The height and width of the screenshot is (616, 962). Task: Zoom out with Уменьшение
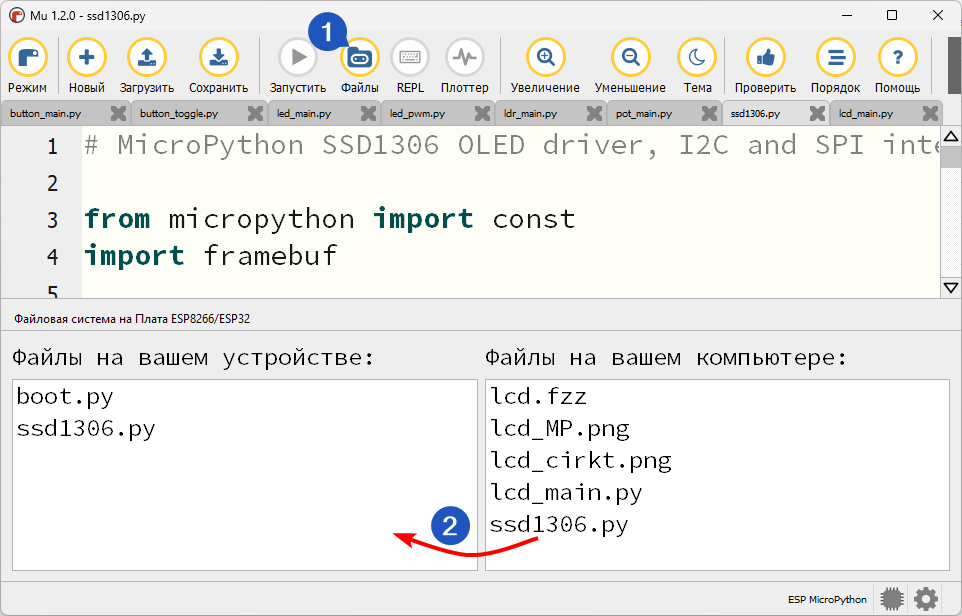pos(630,66)
